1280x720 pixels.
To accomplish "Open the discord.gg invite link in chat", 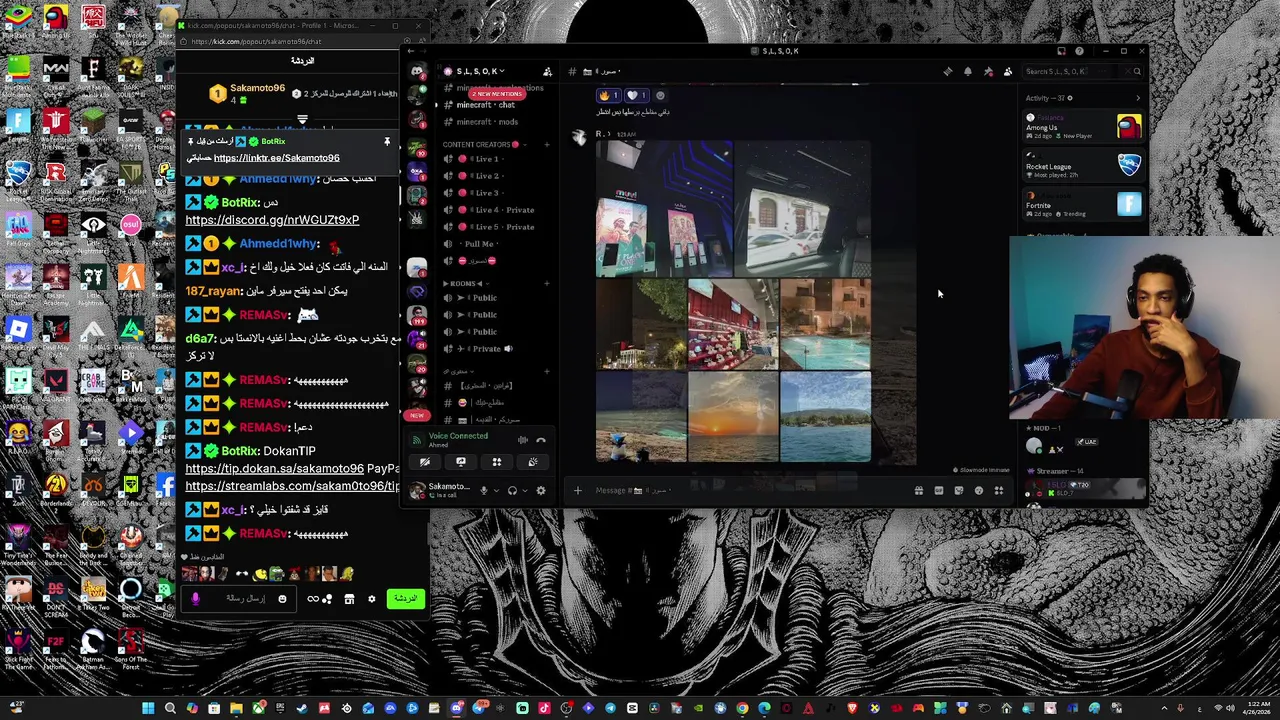I will point(272,220).
